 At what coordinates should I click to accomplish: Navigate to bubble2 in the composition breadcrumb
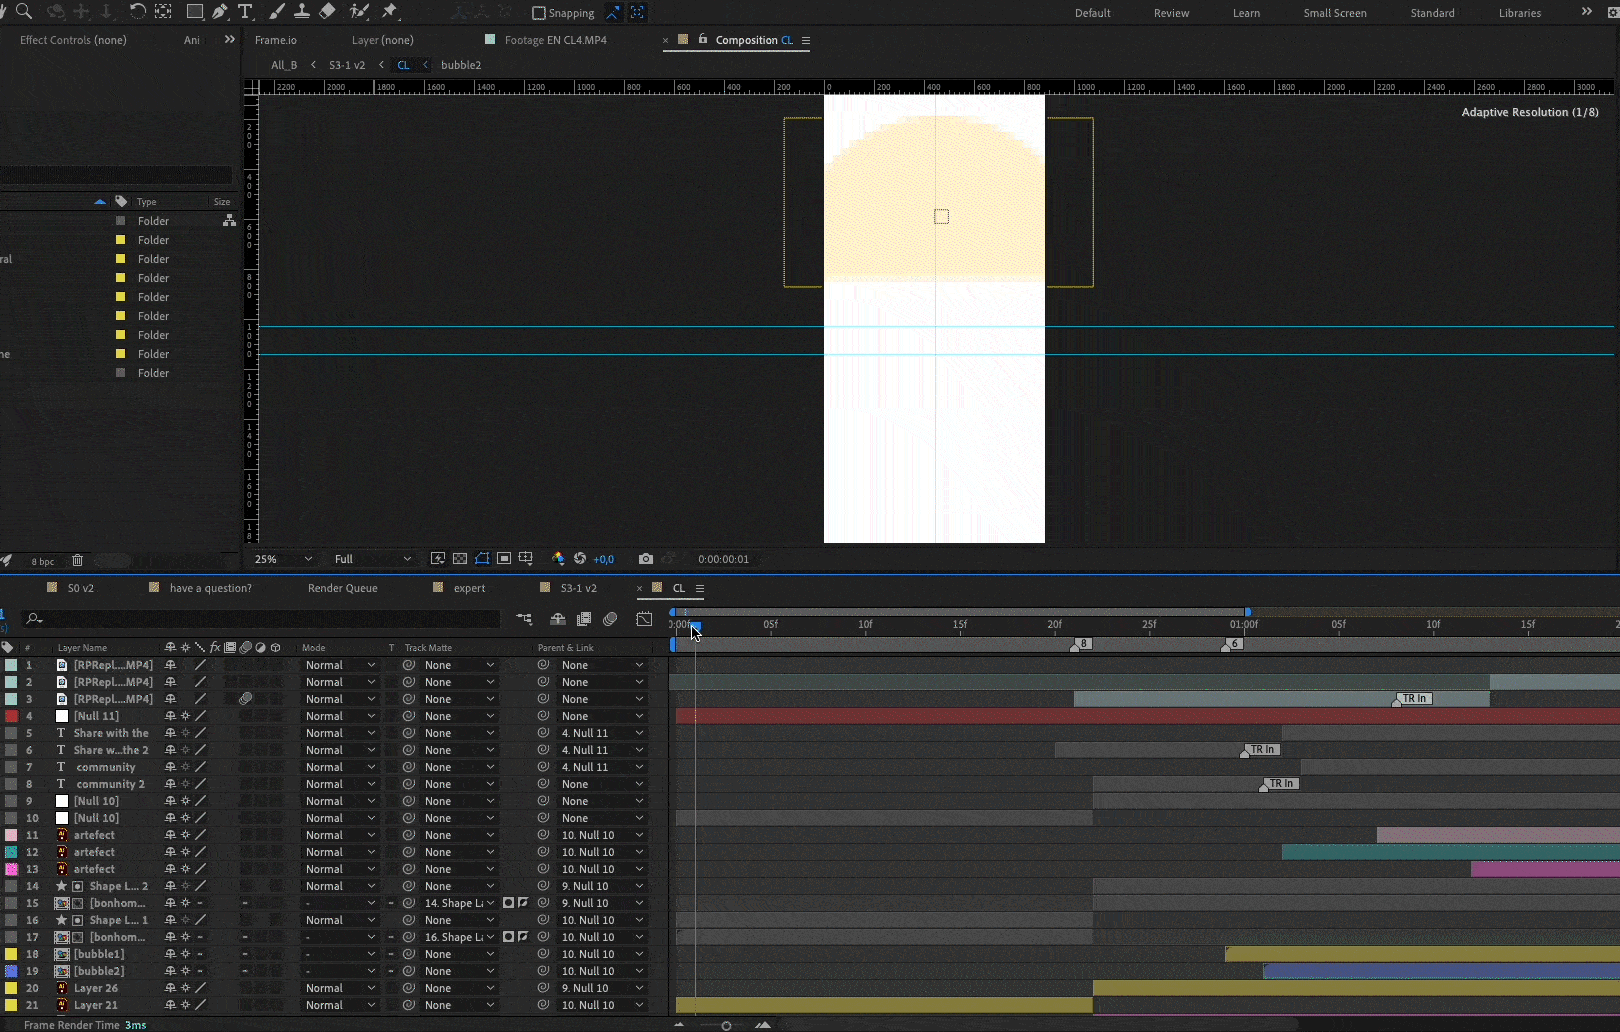[x=461, y=65]
